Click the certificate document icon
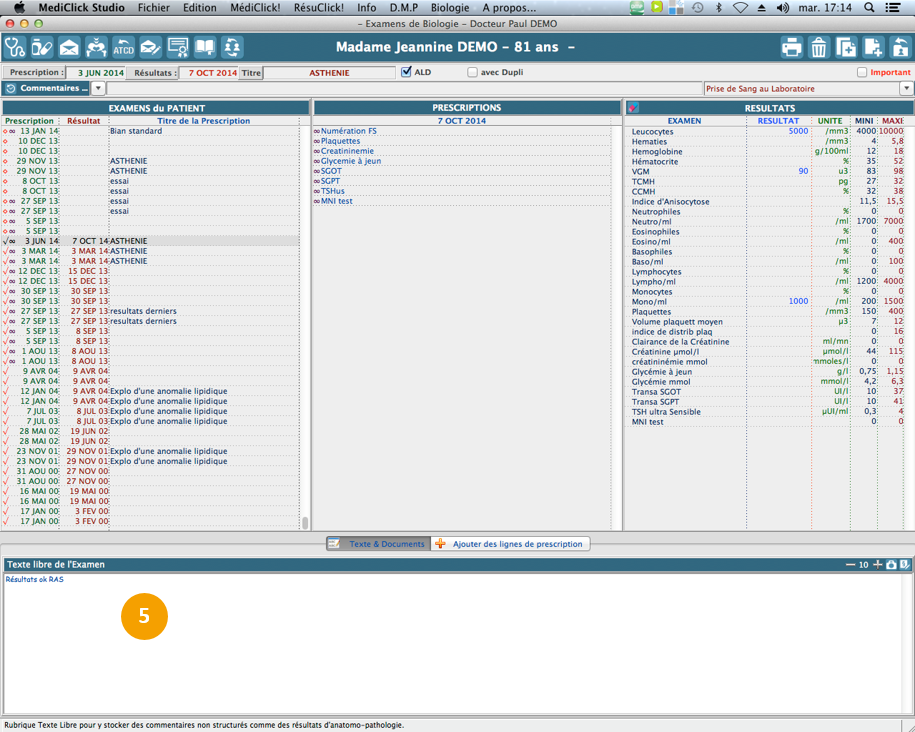The height and width of the screenshot is (732, 915). pyautogui.click(x=178, y=47)
